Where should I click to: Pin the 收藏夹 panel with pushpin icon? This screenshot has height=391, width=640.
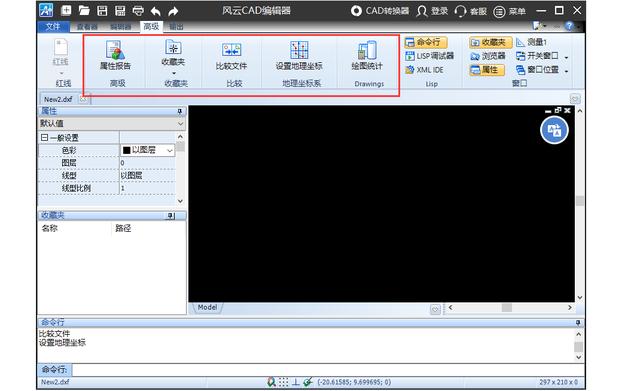171,215
